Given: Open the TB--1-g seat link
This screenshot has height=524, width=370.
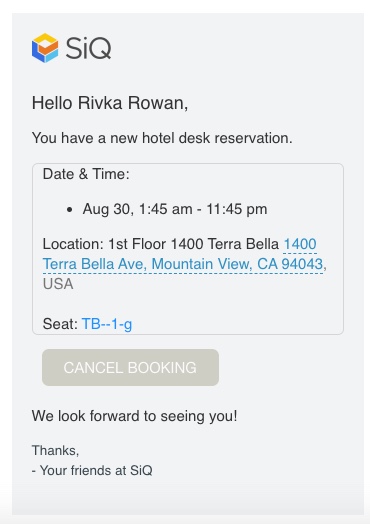Looking at the screenshot, I should click(x=107, y=324).
